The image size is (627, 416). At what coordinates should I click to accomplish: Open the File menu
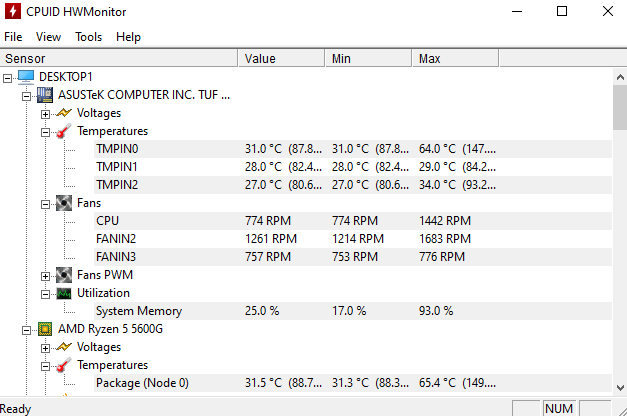[x=13, y=37]
